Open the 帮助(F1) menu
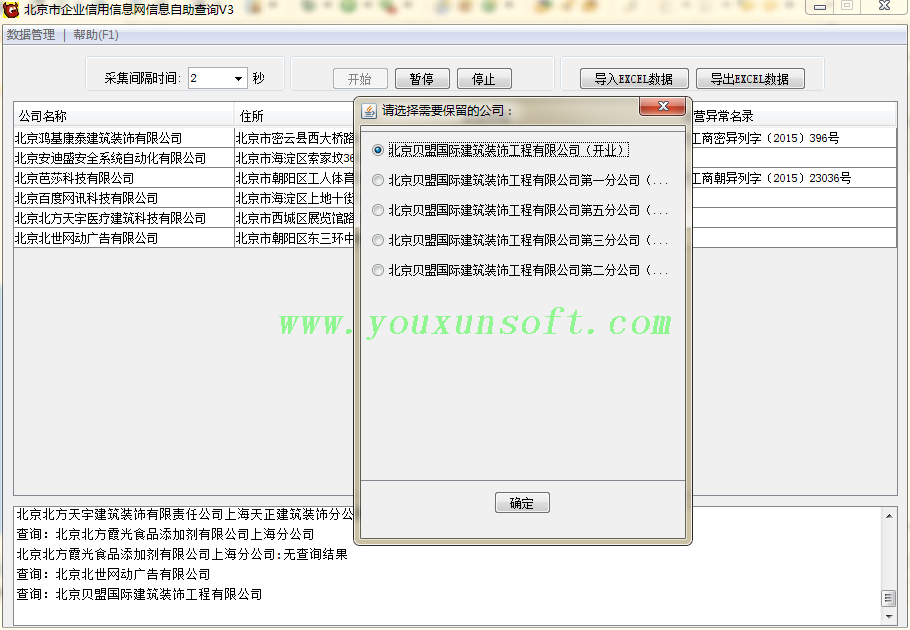This screenshot has height=630, width=910. point(96,35)
